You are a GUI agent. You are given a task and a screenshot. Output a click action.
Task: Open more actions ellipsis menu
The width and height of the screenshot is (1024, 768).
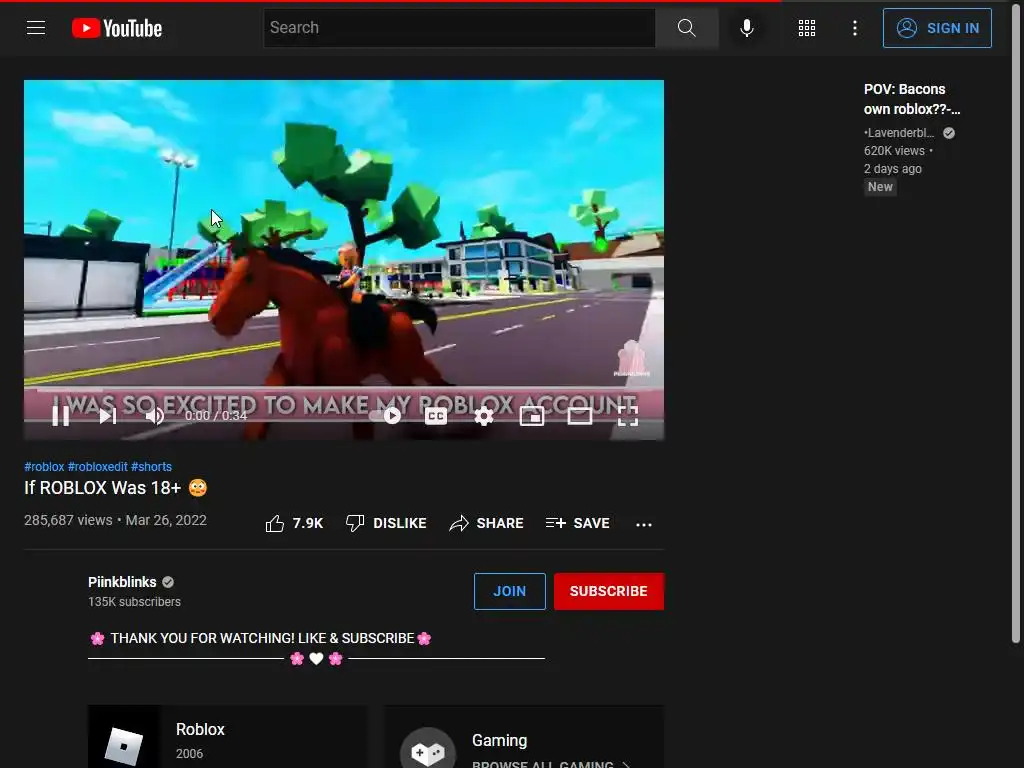click(644, 524)
